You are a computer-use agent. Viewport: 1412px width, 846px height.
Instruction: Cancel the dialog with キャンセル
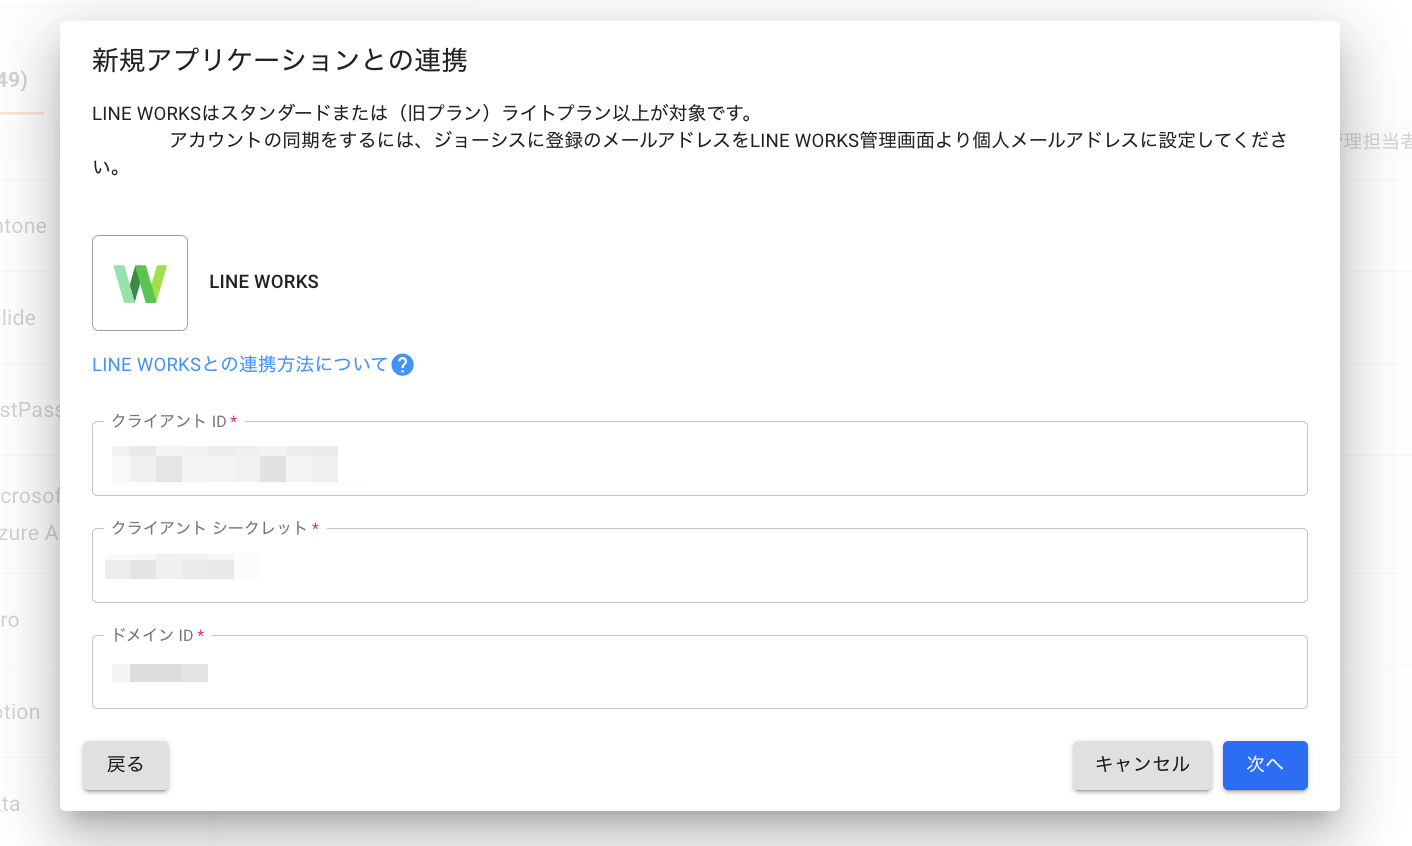click(1142, 765)
